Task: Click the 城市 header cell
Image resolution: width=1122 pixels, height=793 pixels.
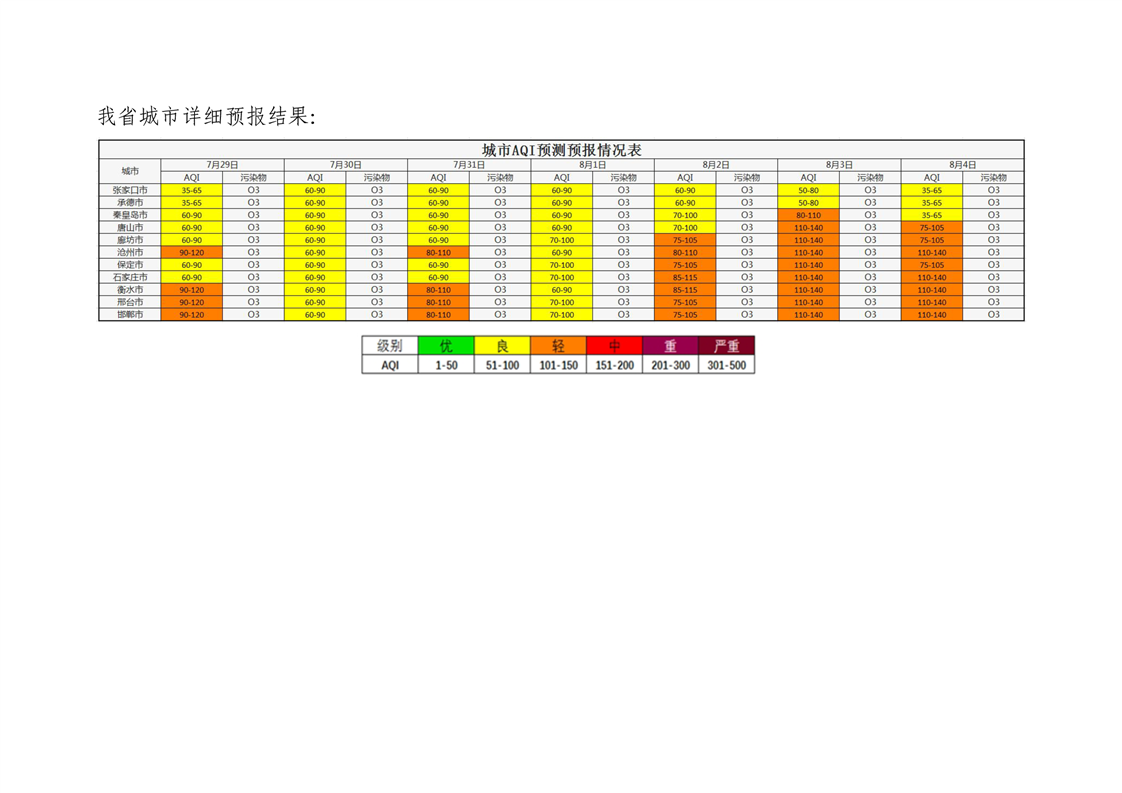Action: tap(130, 171)
